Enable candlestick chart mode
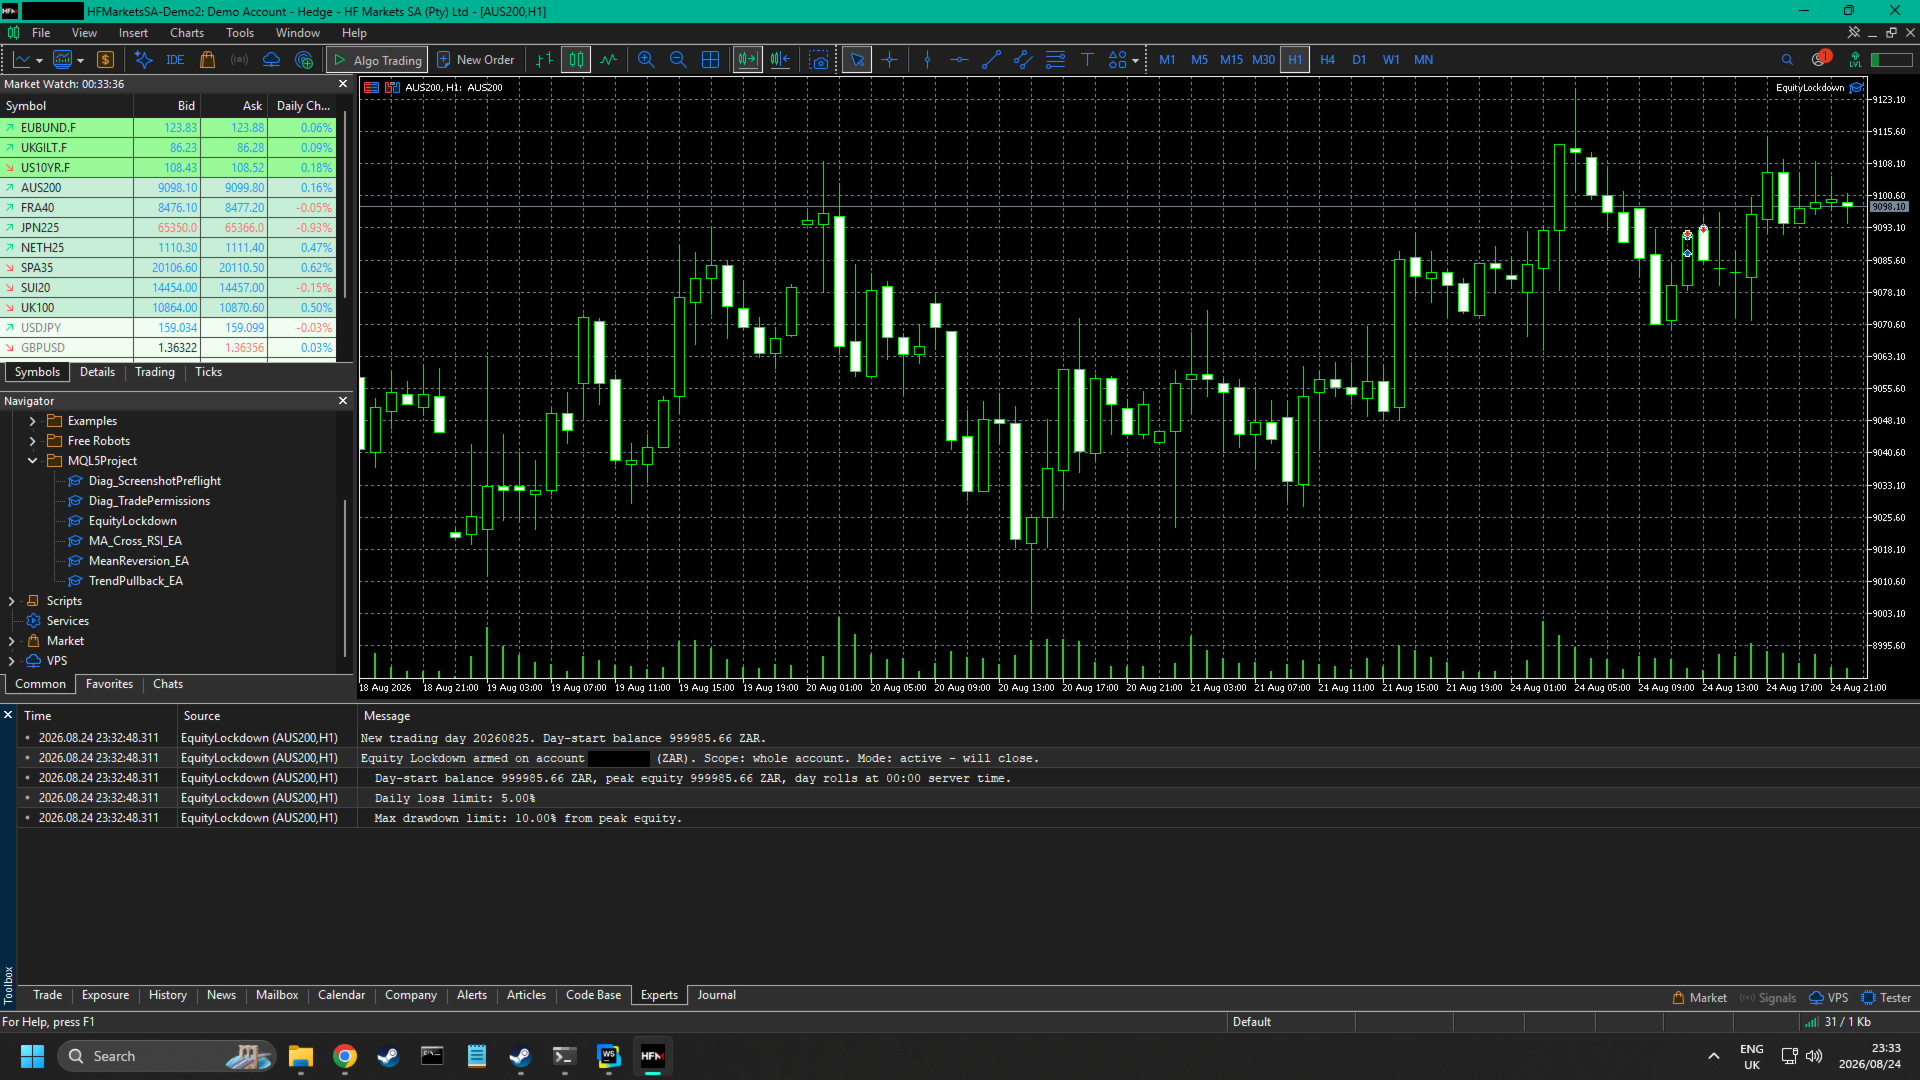This screenshot has width=1920, height=1080. (x=576, y=60)
